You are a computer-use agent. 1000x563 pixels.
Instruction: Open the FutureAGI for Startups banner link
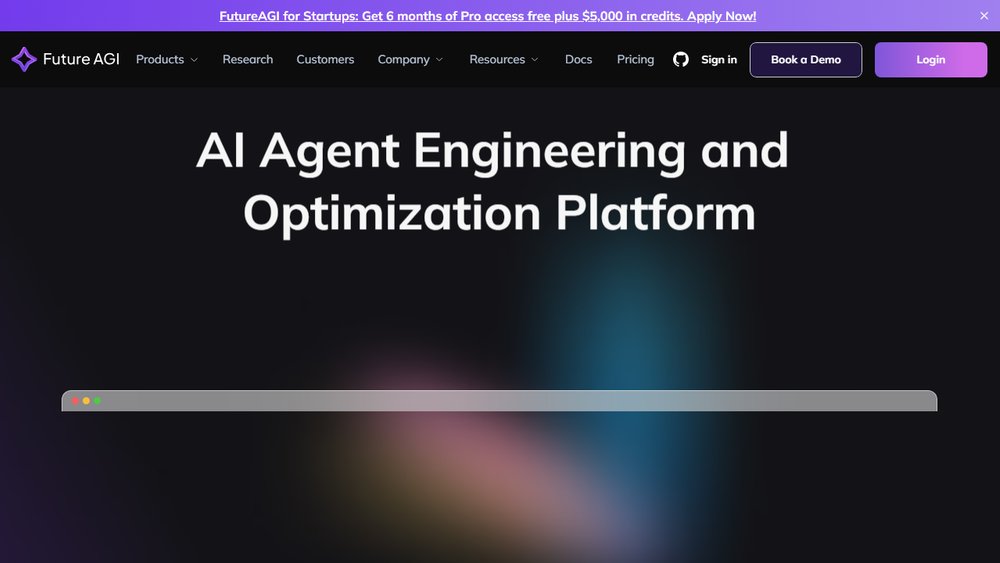click(488, 16)
